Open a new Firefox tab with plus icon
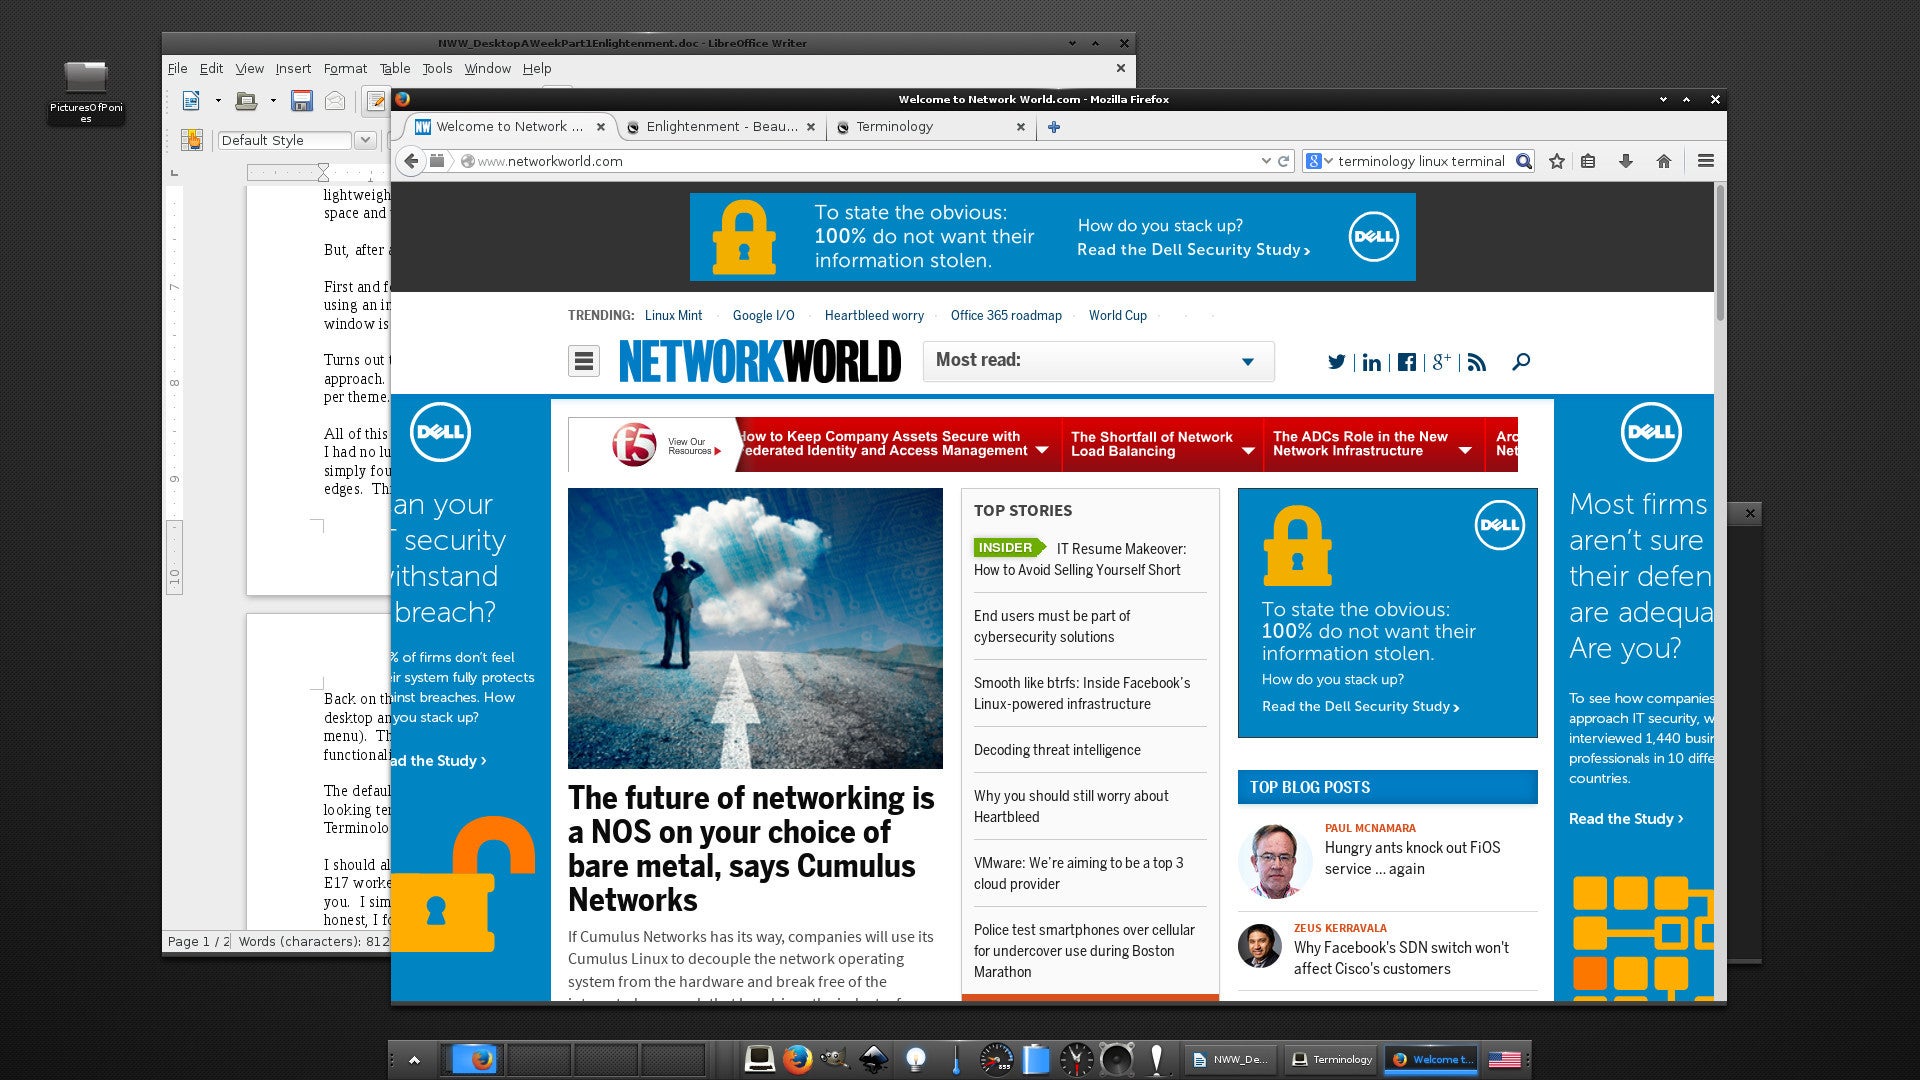This screenshot has height=1080, width=1920. (1053, 127)
